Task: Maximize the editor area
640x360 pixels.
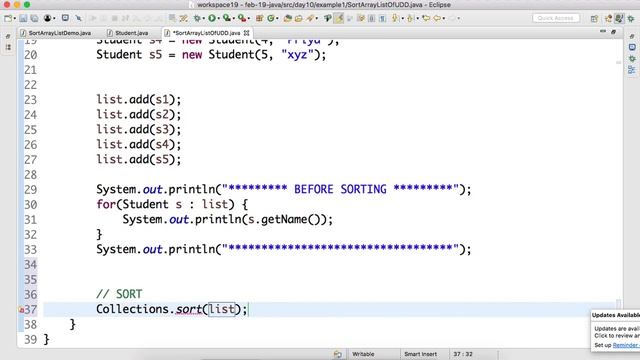Action: tap(613, 31)
